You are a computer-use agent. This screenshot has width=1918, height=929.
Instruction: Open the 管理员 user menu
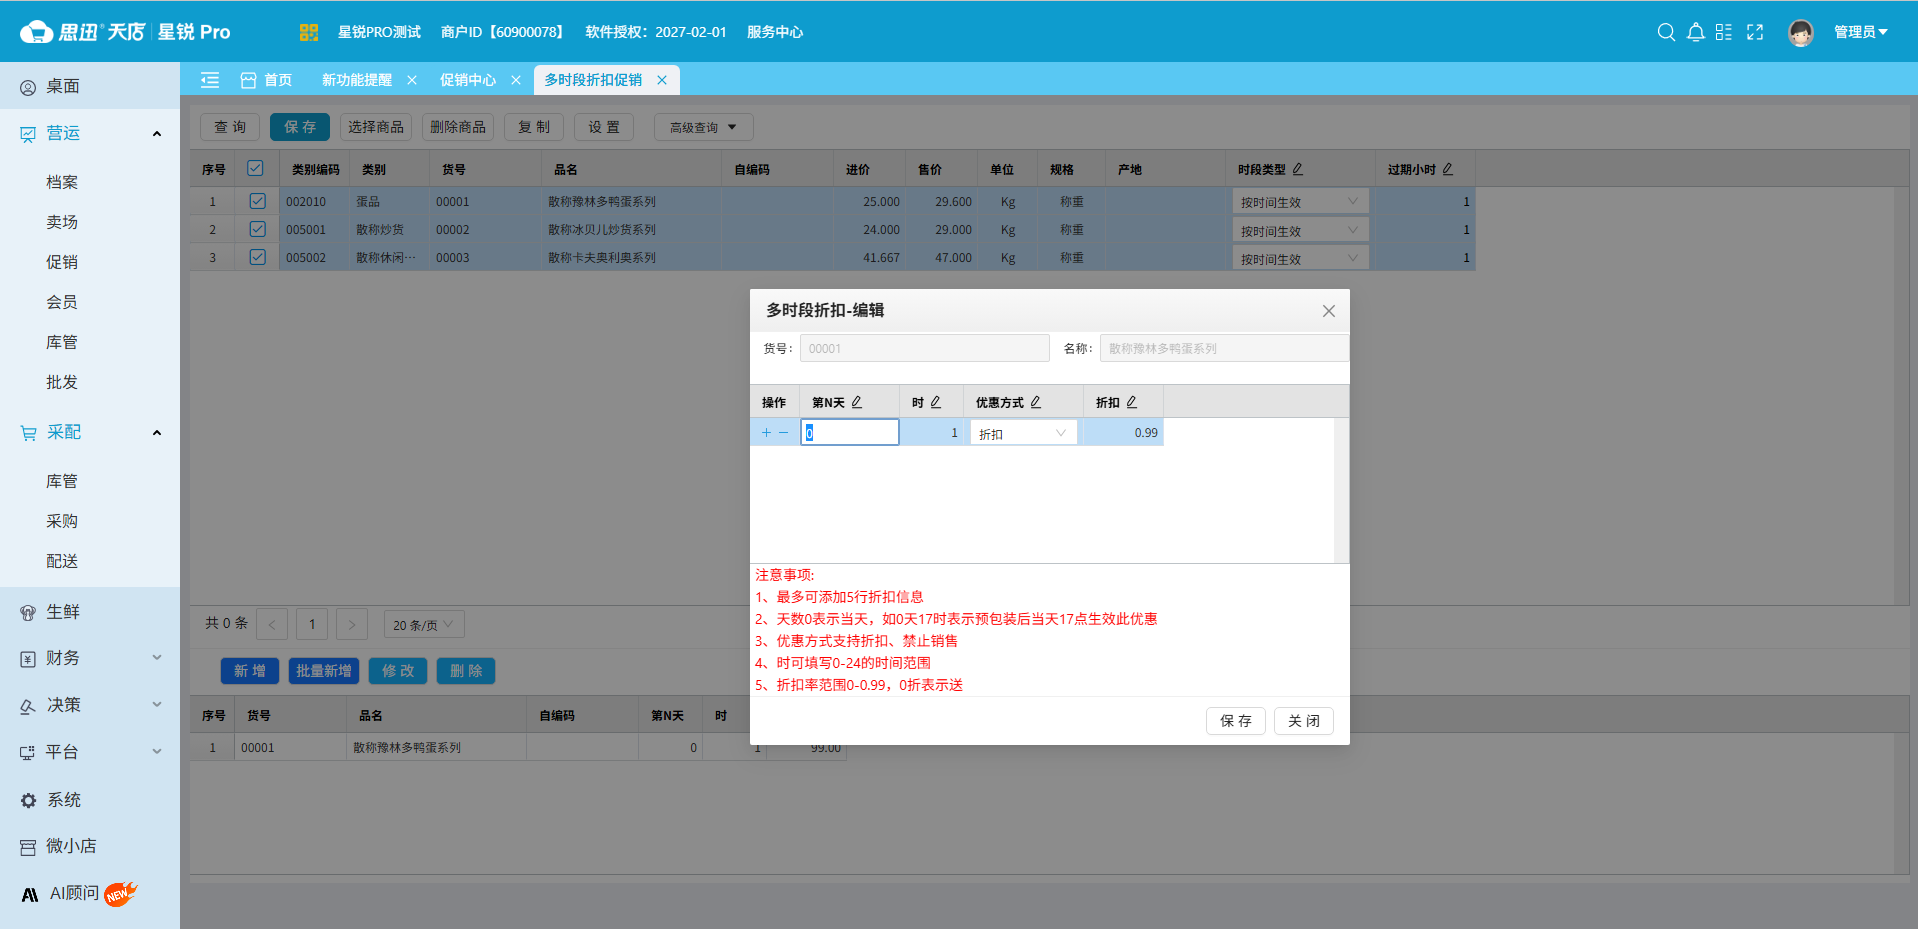(1859, 32)
